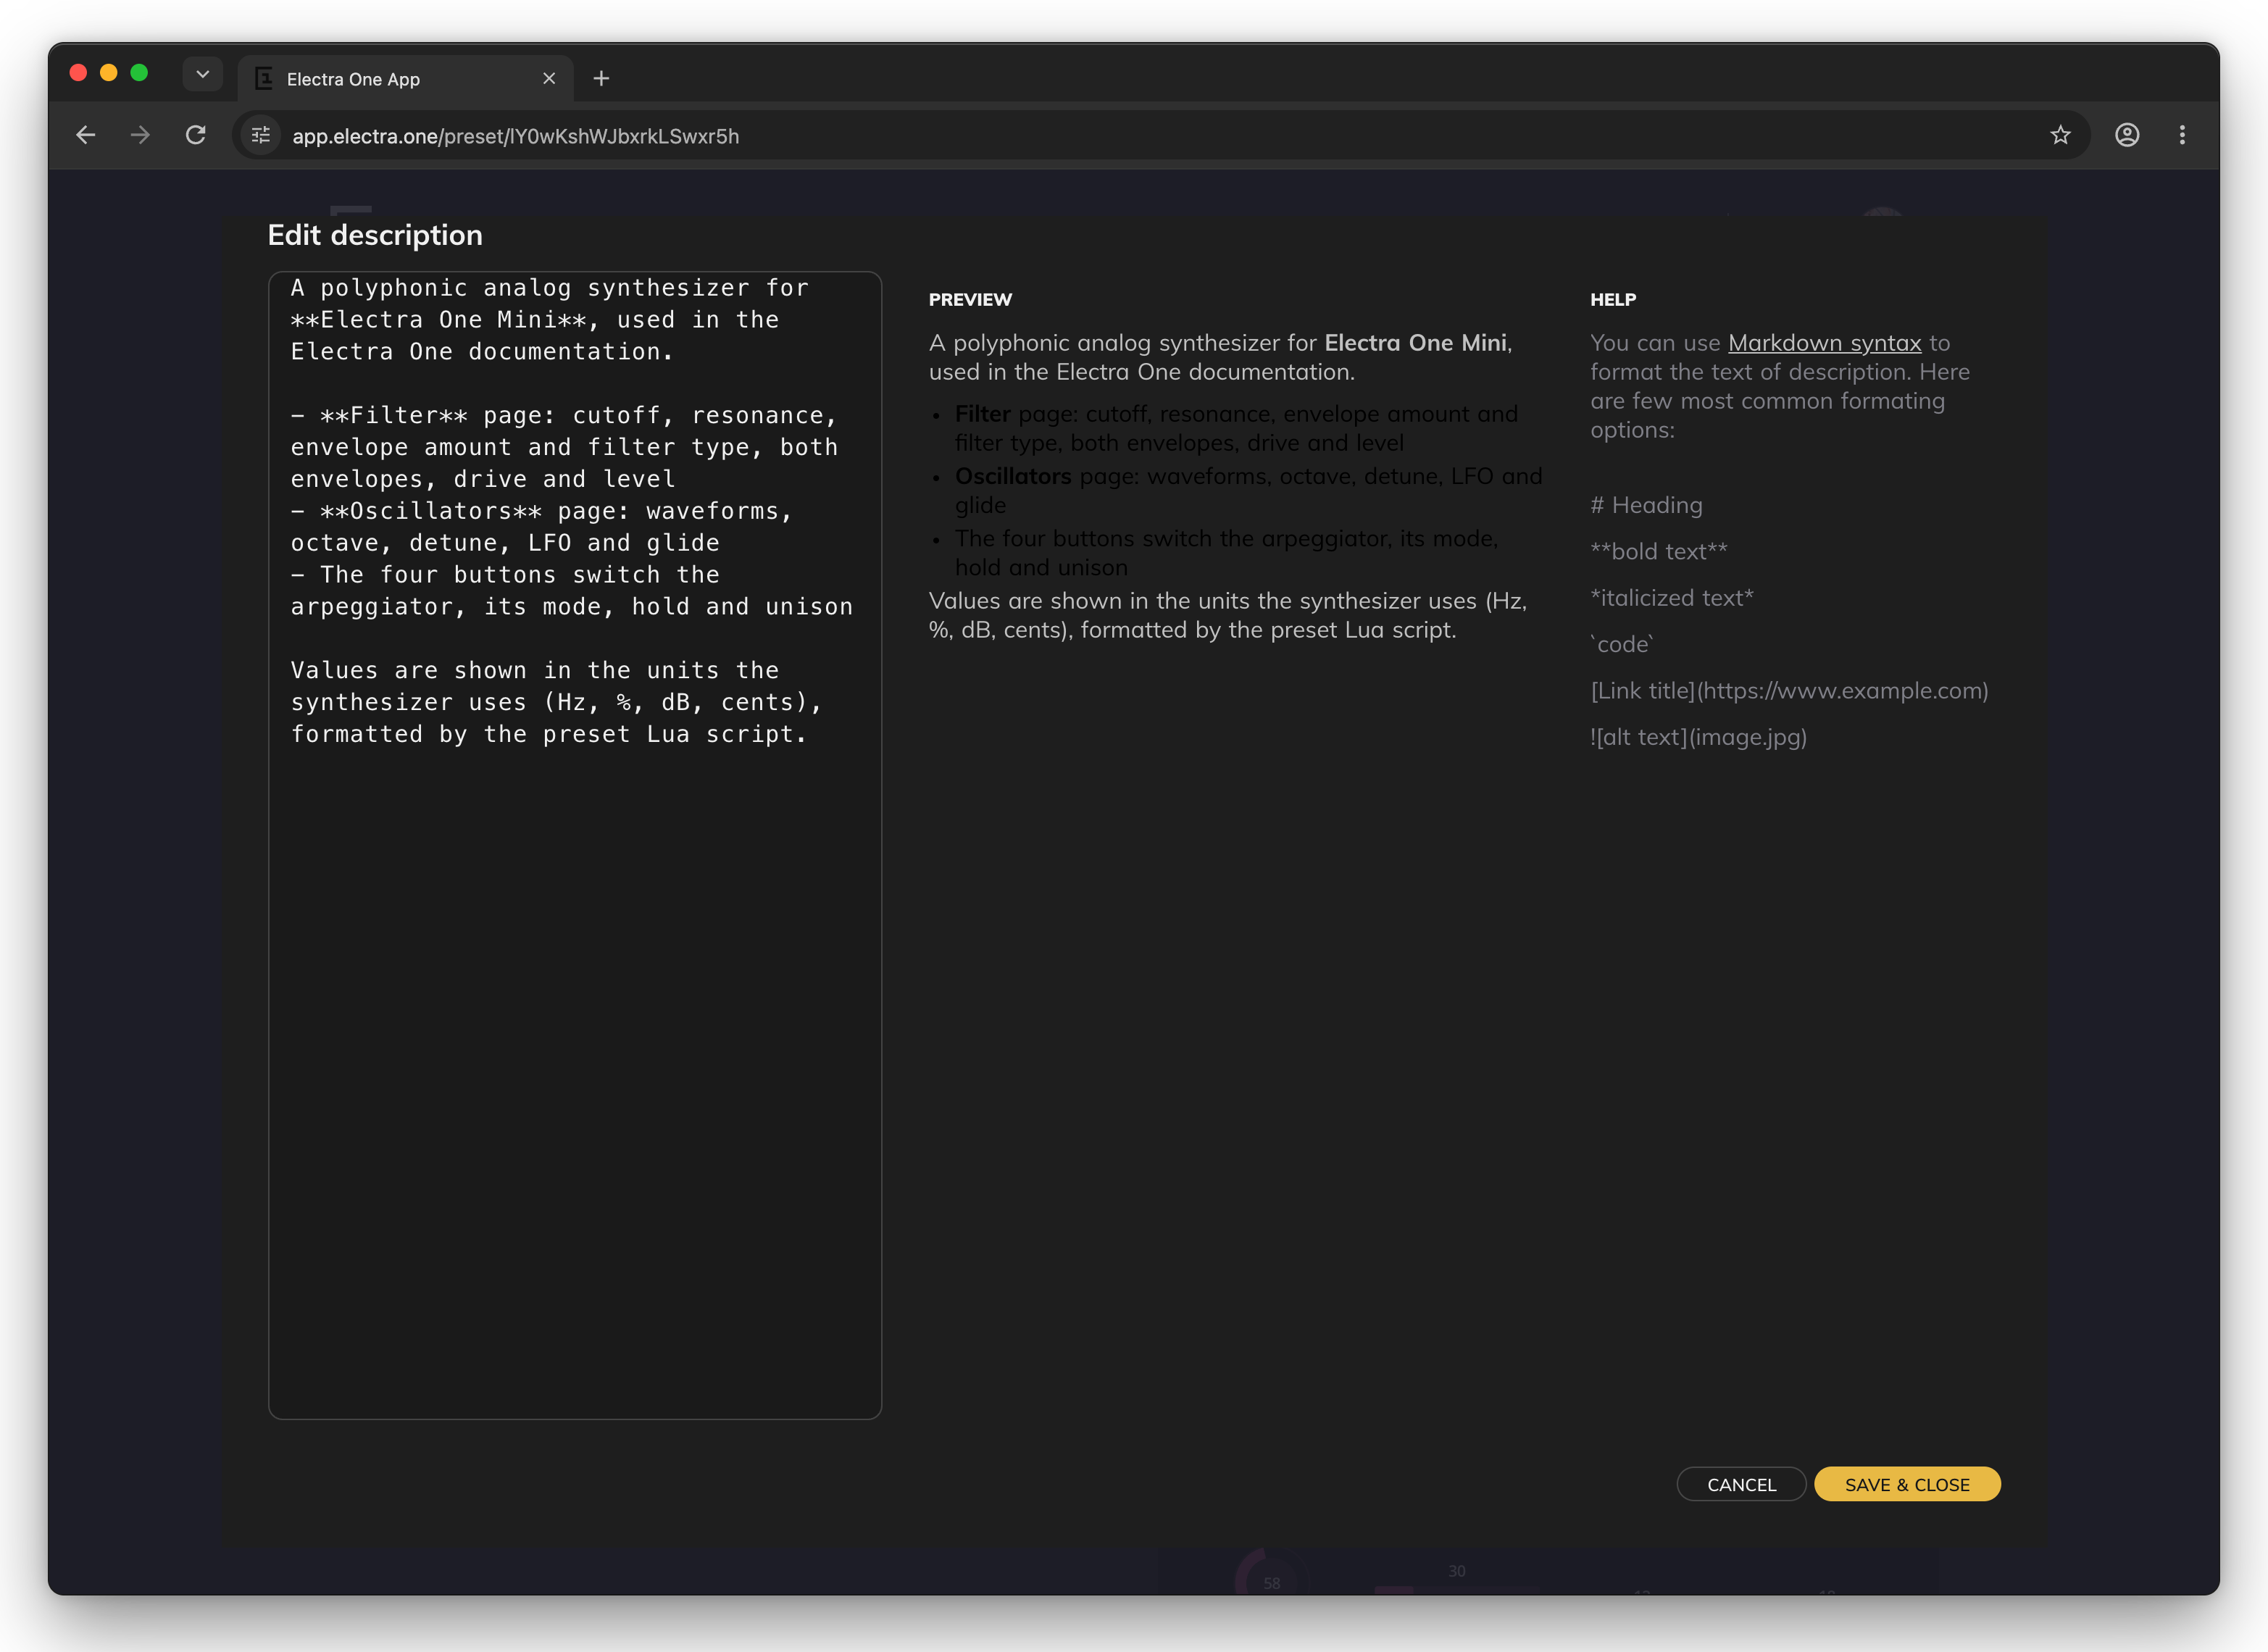
Task: Click the bold 'Oscillators' preview bullet
Action: pyautogui.click(x=1013, y=476)
